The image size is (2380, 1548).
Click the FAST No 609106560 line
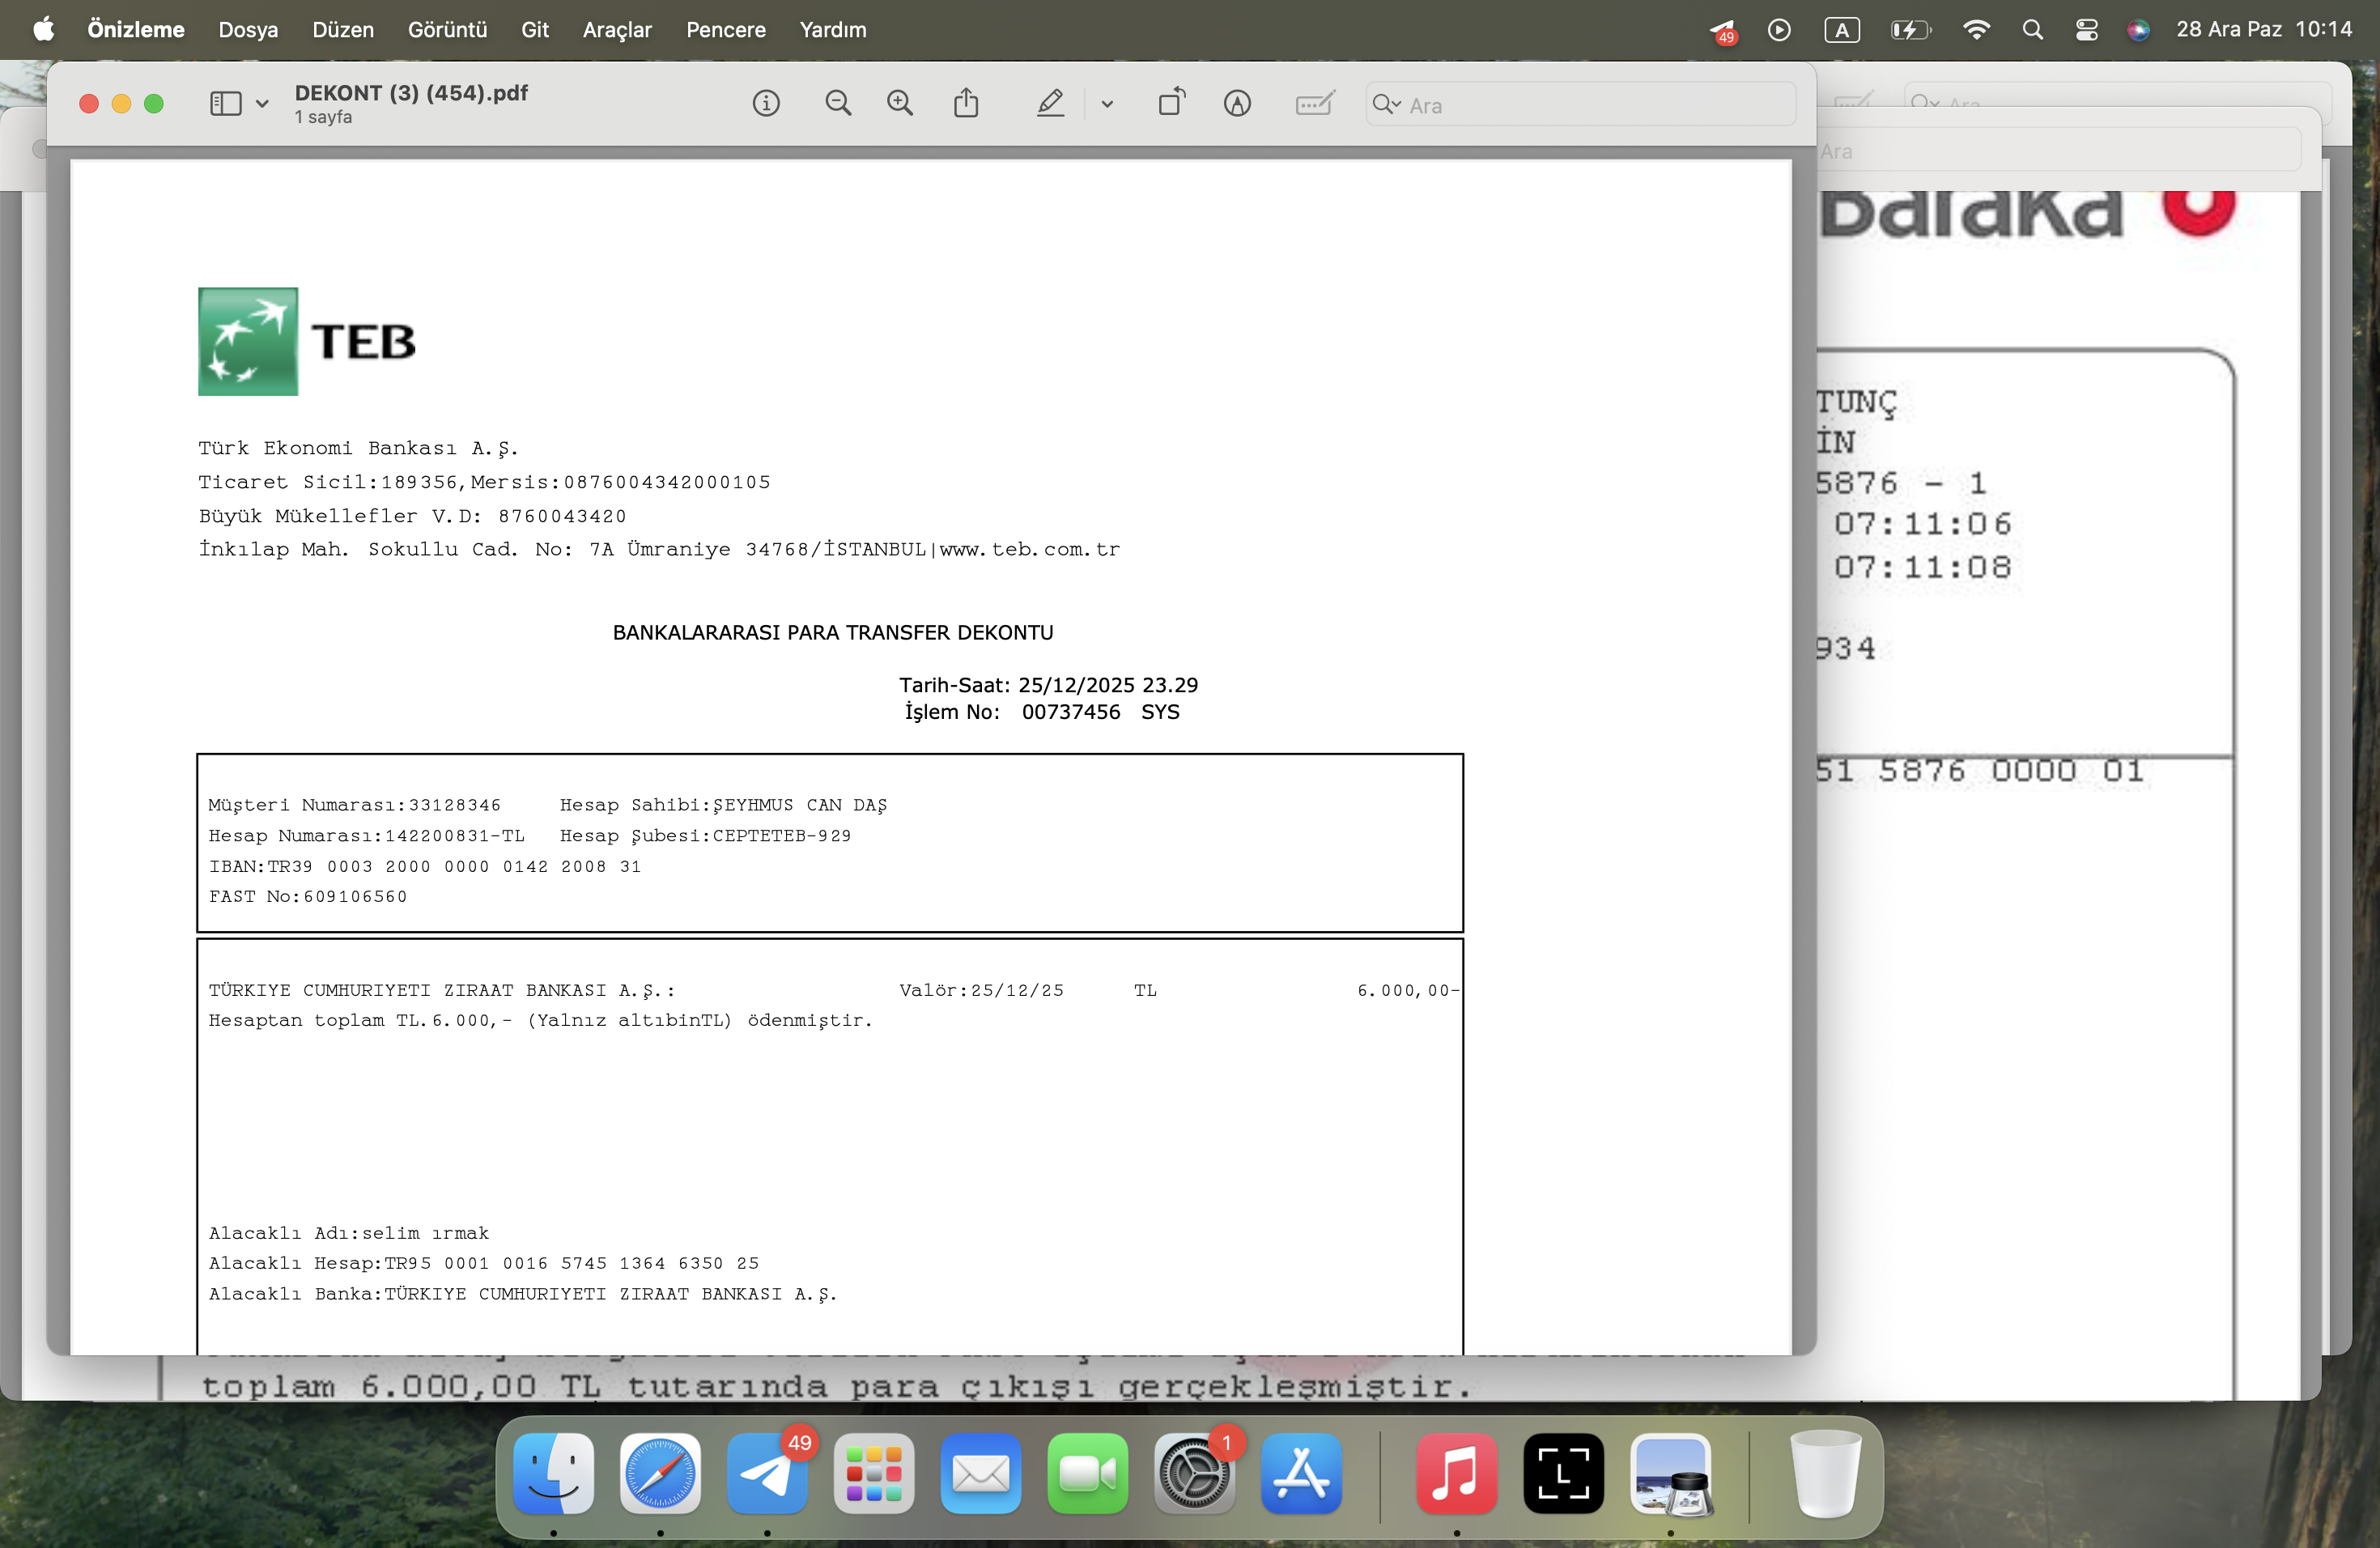pos(308,896)
